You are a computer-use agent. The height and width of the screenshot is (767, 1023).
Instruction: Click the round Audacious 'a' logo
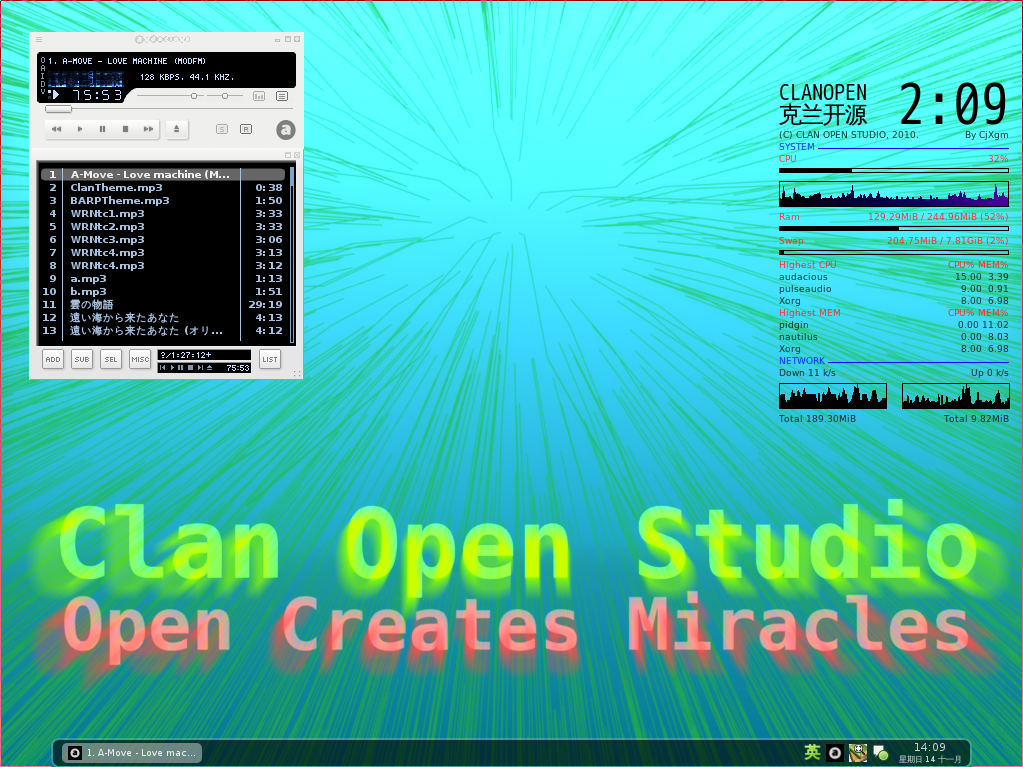[285, 130]
